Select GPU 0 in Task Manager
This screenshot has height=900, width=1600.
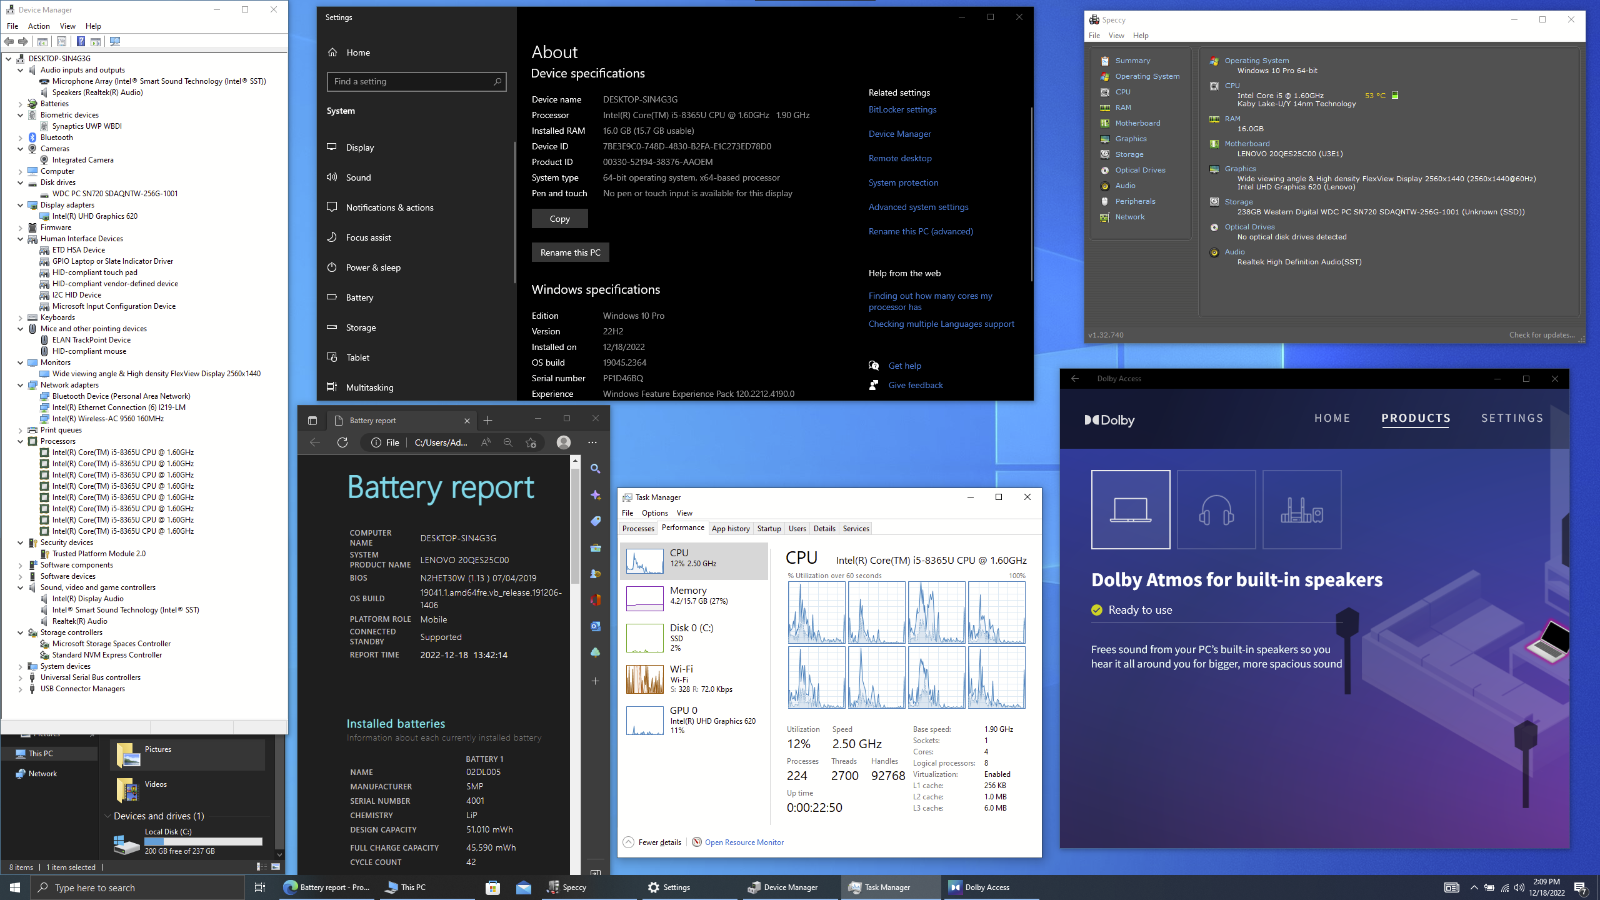pyautogui.click(x=694, y=720)
